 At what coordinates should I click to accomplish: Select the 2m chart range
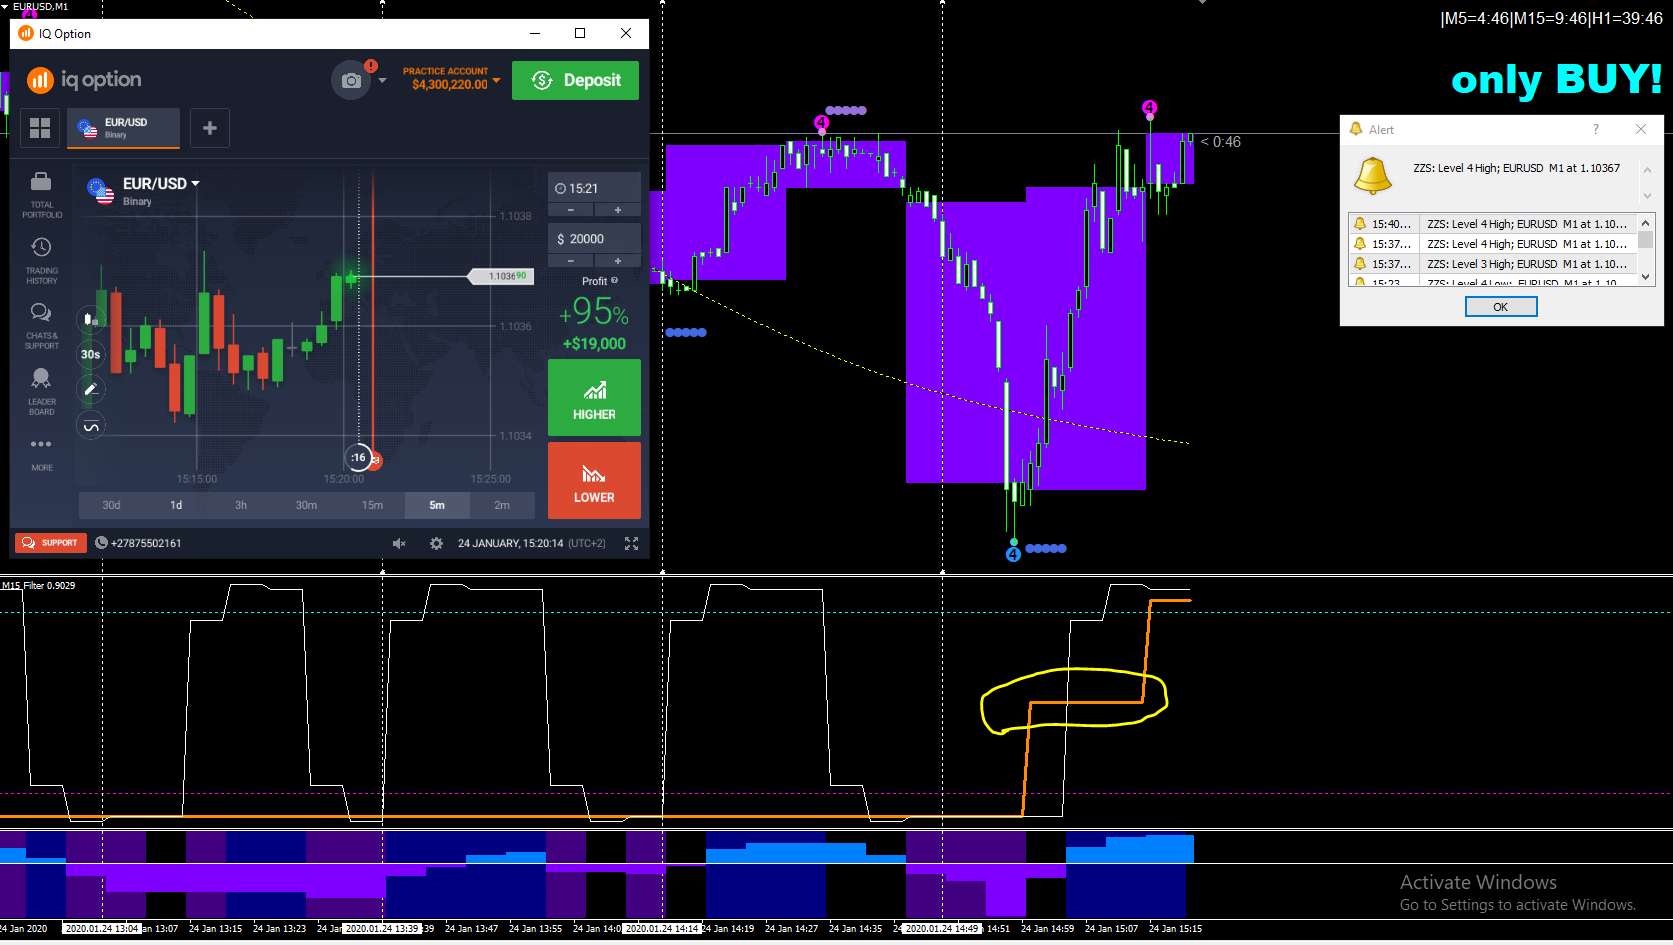click(x=502, y=505)
